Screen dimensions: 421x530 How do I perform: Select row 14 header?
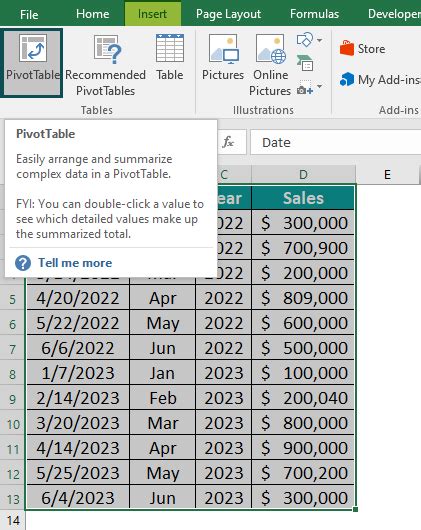coord(13,521)
